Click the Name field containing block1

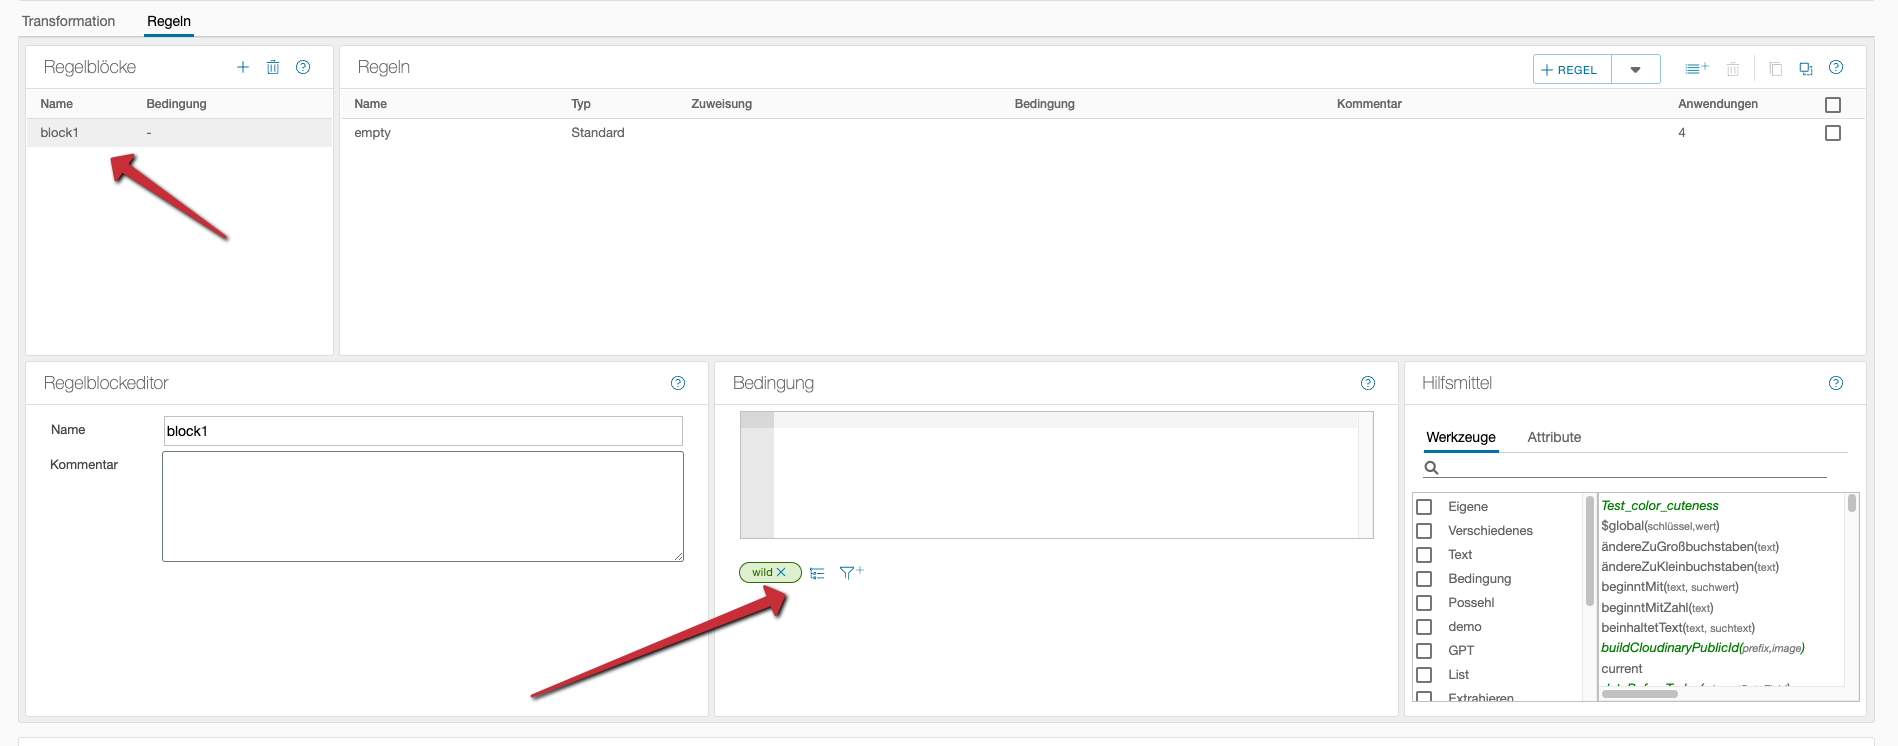pos(422,431)
